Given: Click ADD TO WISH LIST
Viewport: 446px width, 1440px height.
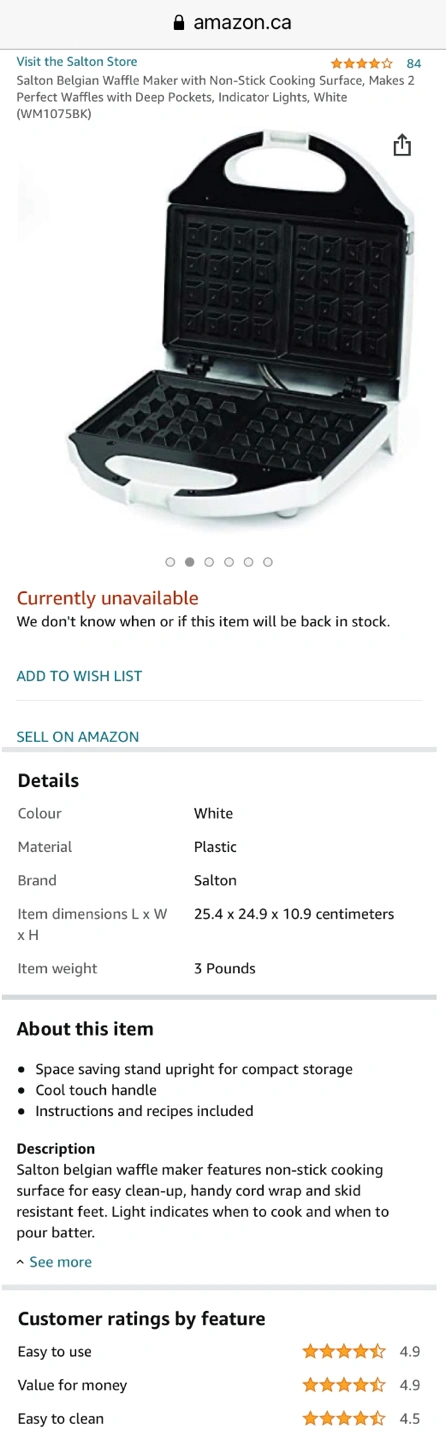Looking at the screenshot, I should point(79,676).
